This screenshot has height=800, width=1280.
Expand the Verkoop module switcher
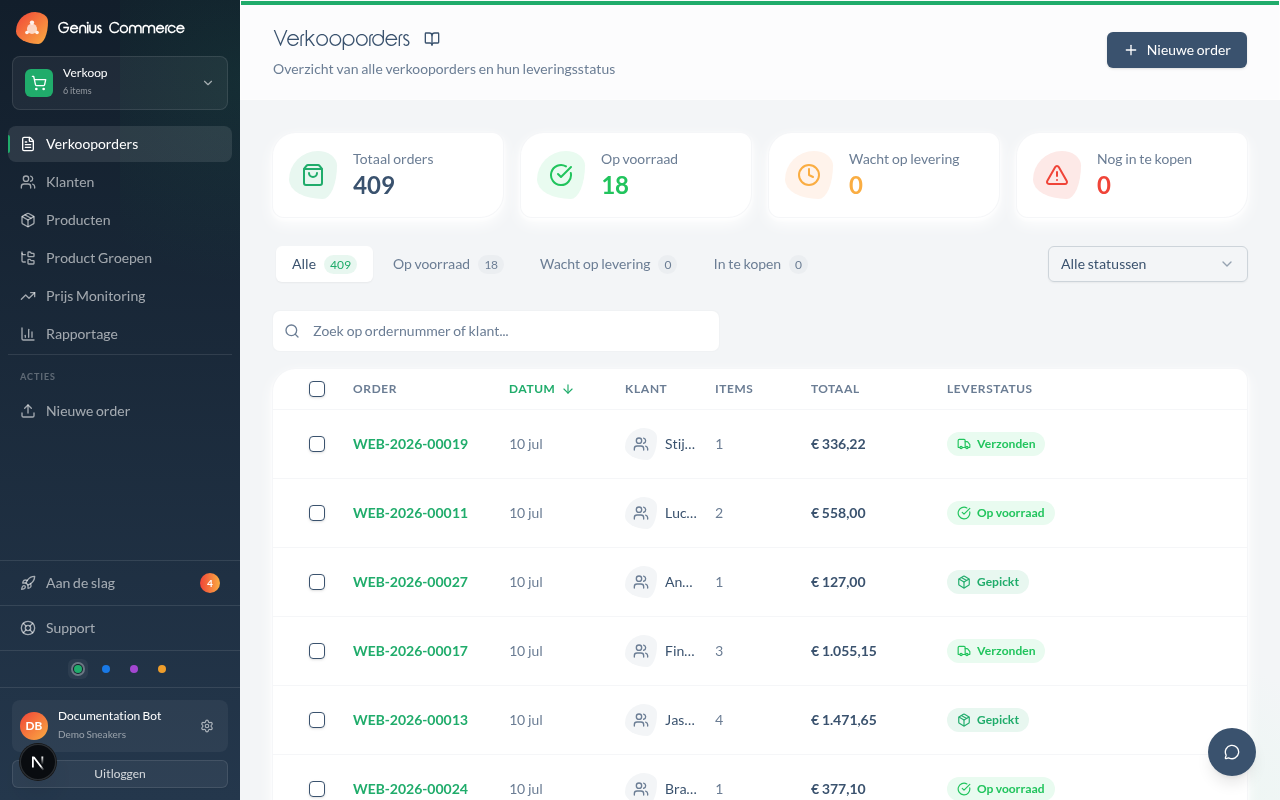120,83
